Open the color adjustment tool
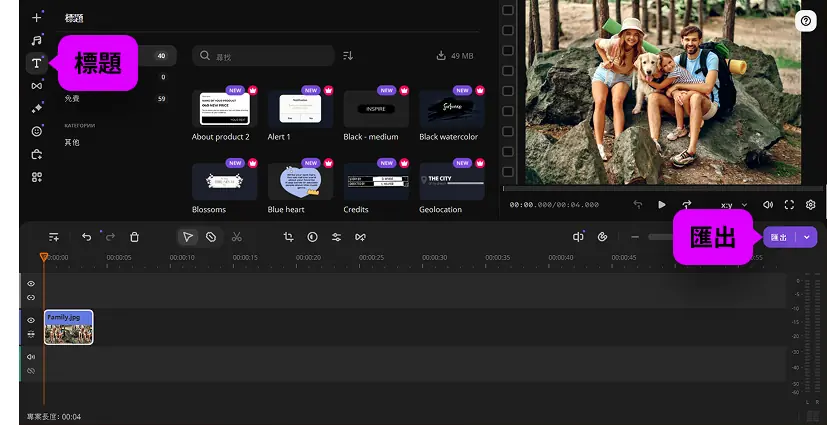 (x=313, y=237)
